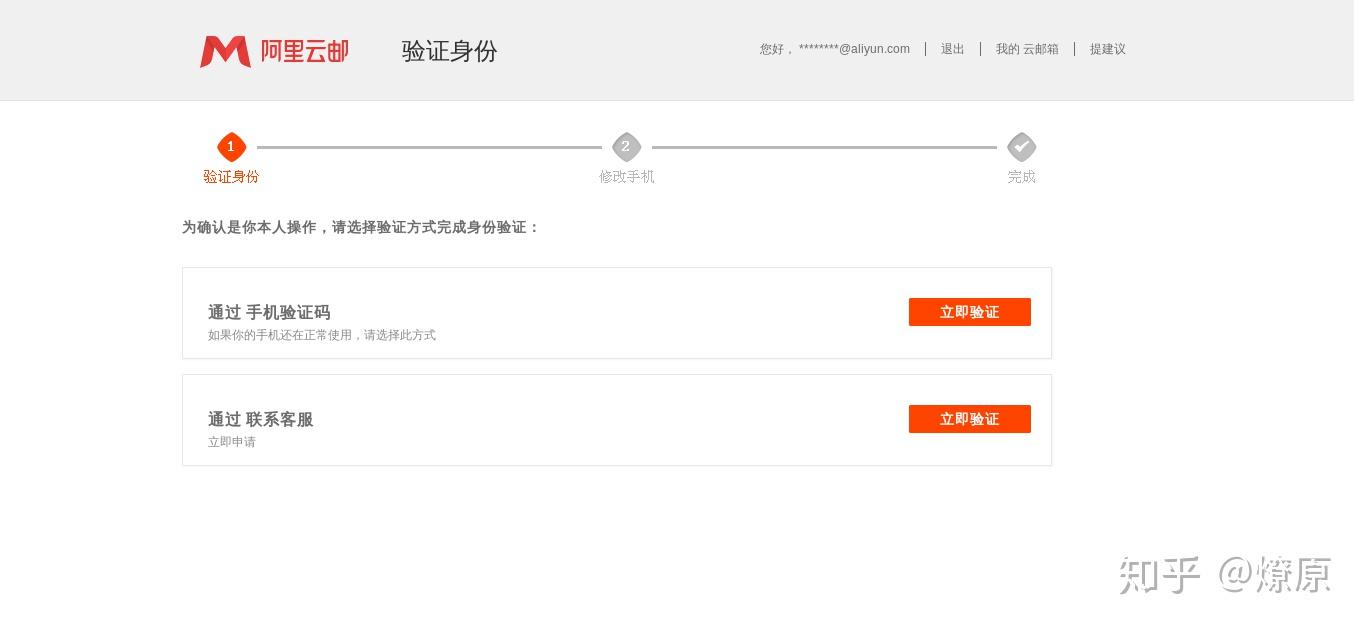Click the checkmark completion step icon
Image resolution: width=1366 pixels, height=630 pixels.
coord(1021,147)
